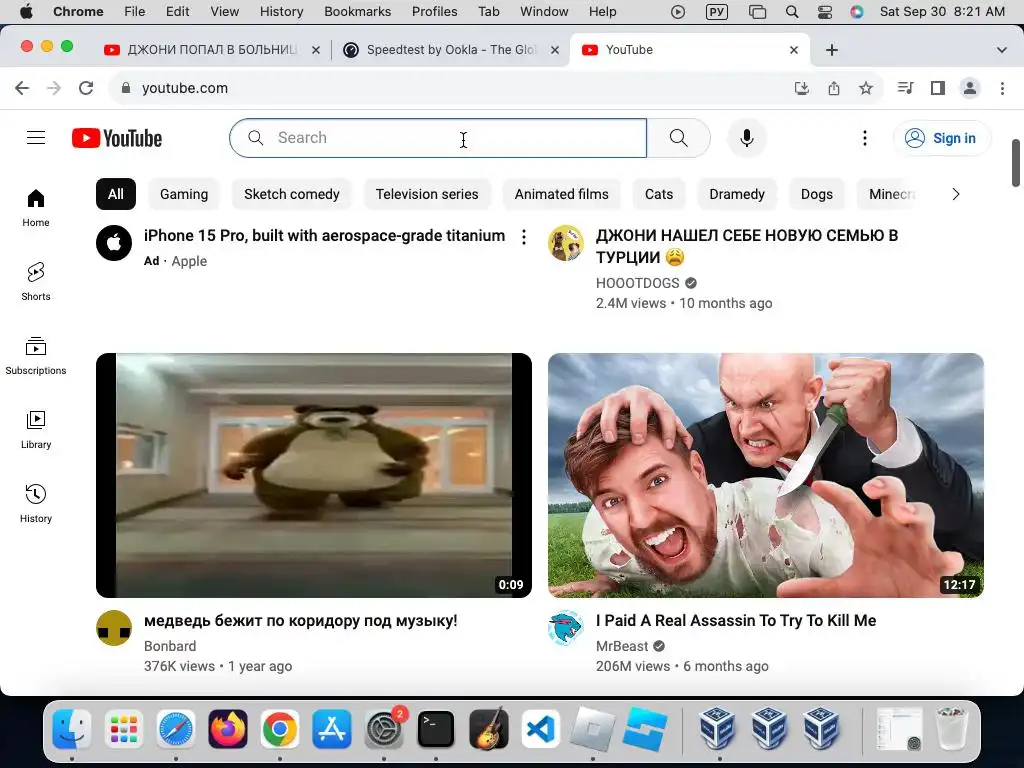
Task: Open I Paid A Real Assassin title
Action: coord(736,620)
